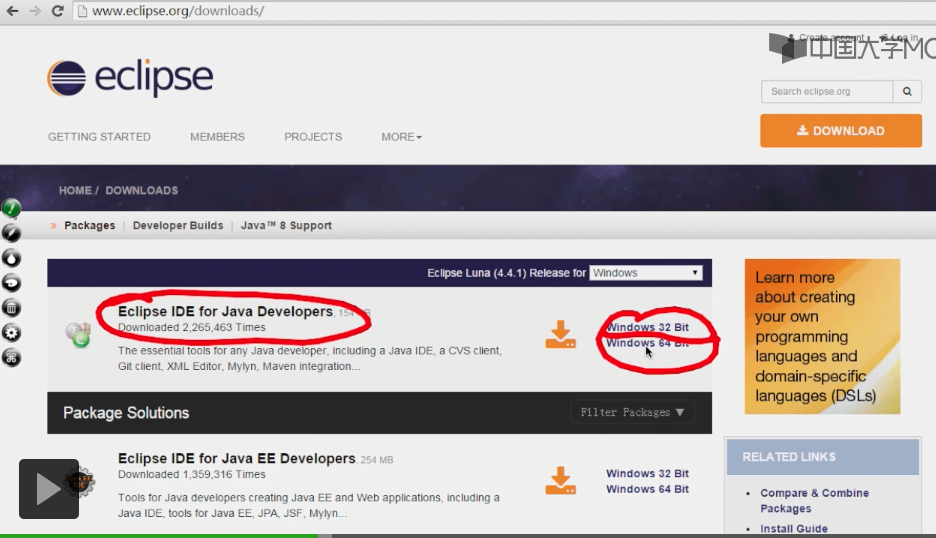The image size is (936, 538).
Task: Select the feather brush annotation tool
Action: point(11,233)
